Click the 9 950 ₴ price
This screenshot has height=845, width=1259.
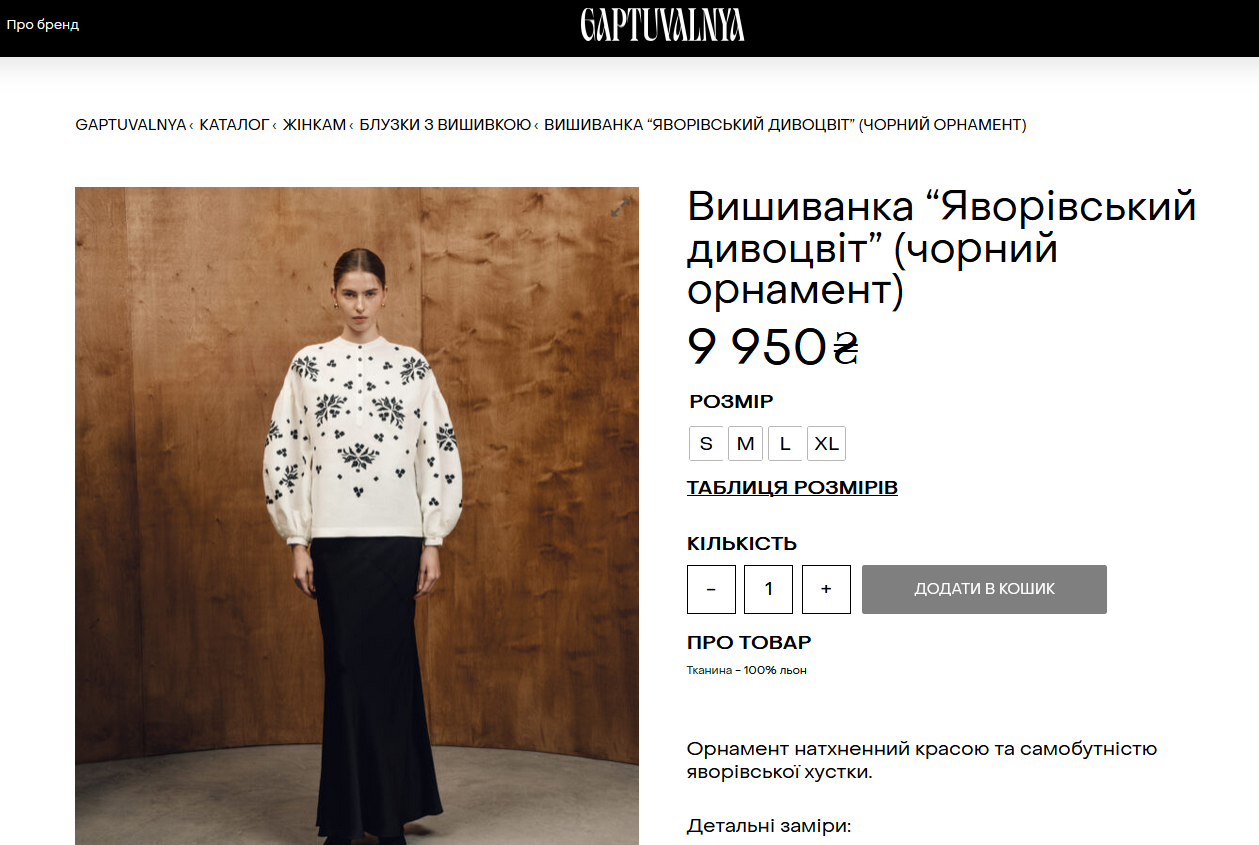773,347
